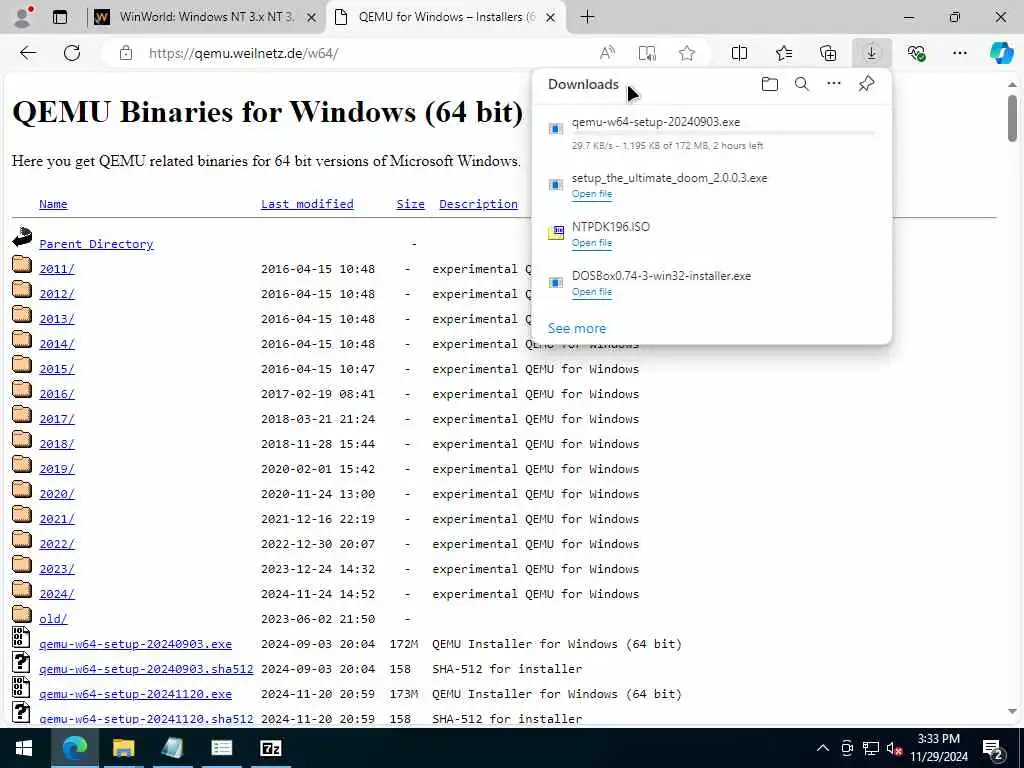Open the Windows Start button
1024x768 pixels.
click(24, 748)
